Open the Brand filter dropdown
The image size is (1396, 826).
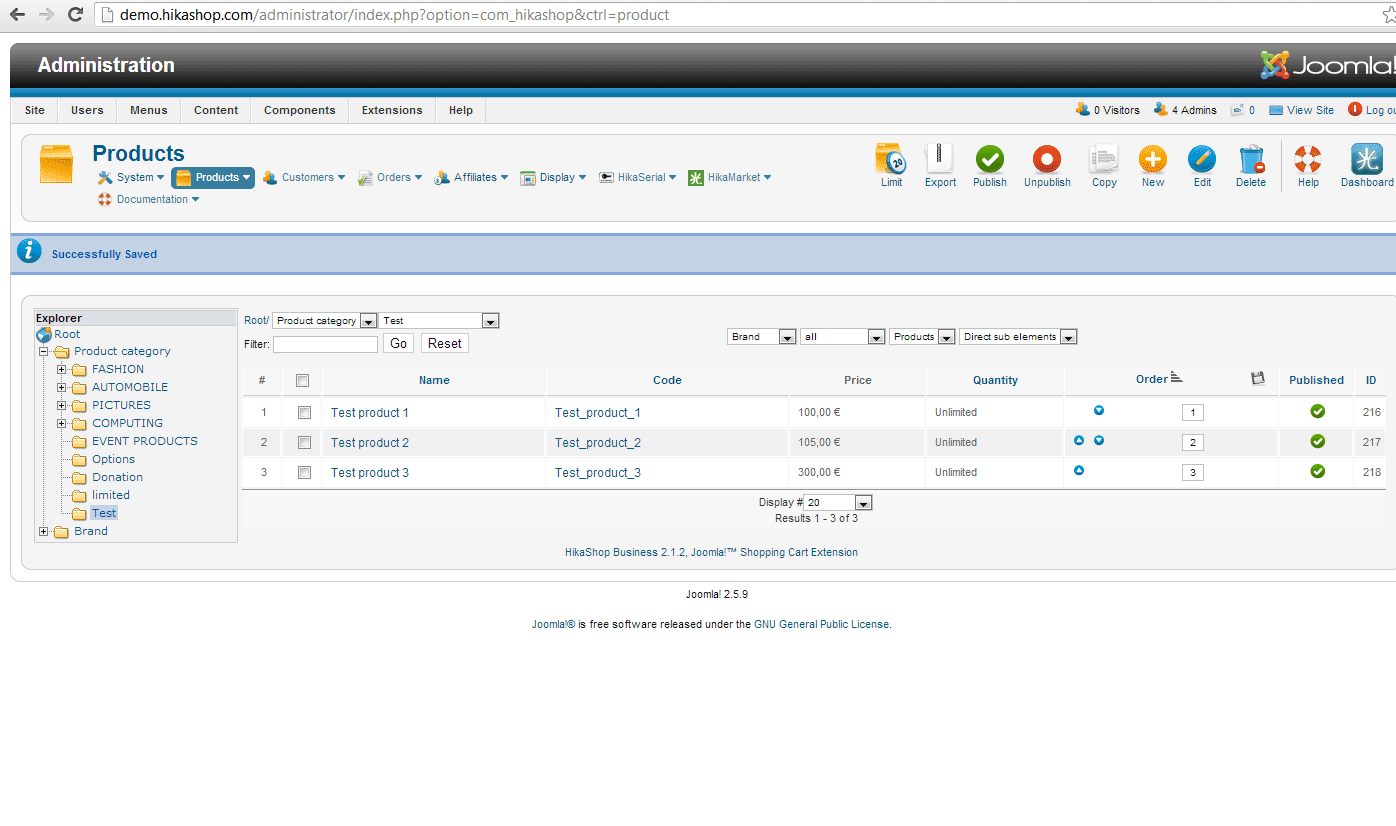pyautogui.click(x=762, y=337)
